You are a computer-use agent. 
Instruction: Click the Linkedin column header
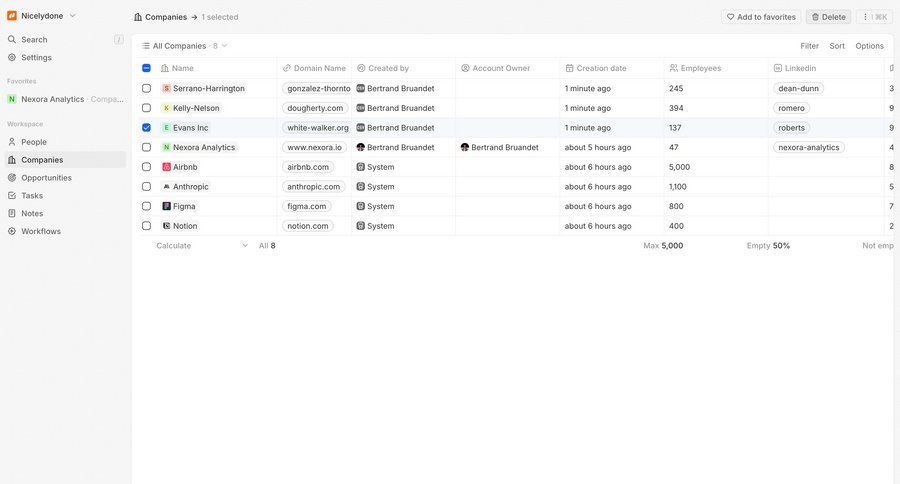click(x=826, y=68)
